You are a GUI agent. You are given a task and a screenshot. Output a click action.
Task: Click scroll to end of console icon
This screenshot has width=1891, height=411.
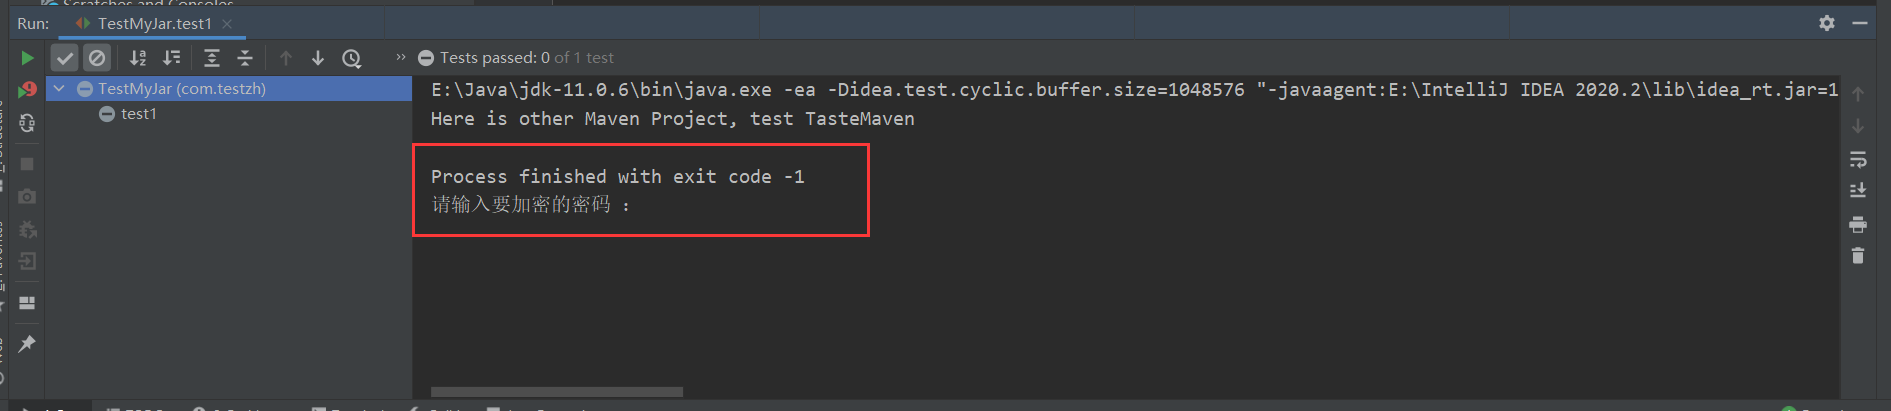1858,191
